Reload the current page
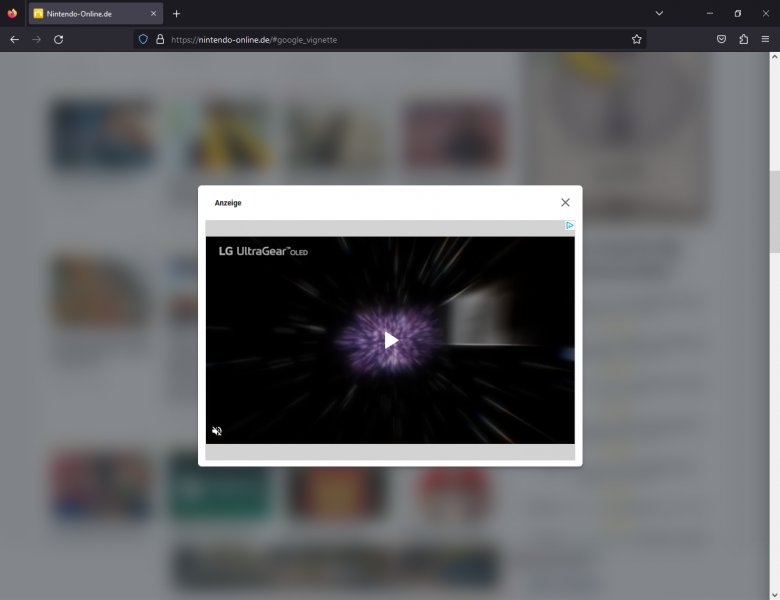The width and height of the screenshot is (780, 600). click(x=58, y=39)
